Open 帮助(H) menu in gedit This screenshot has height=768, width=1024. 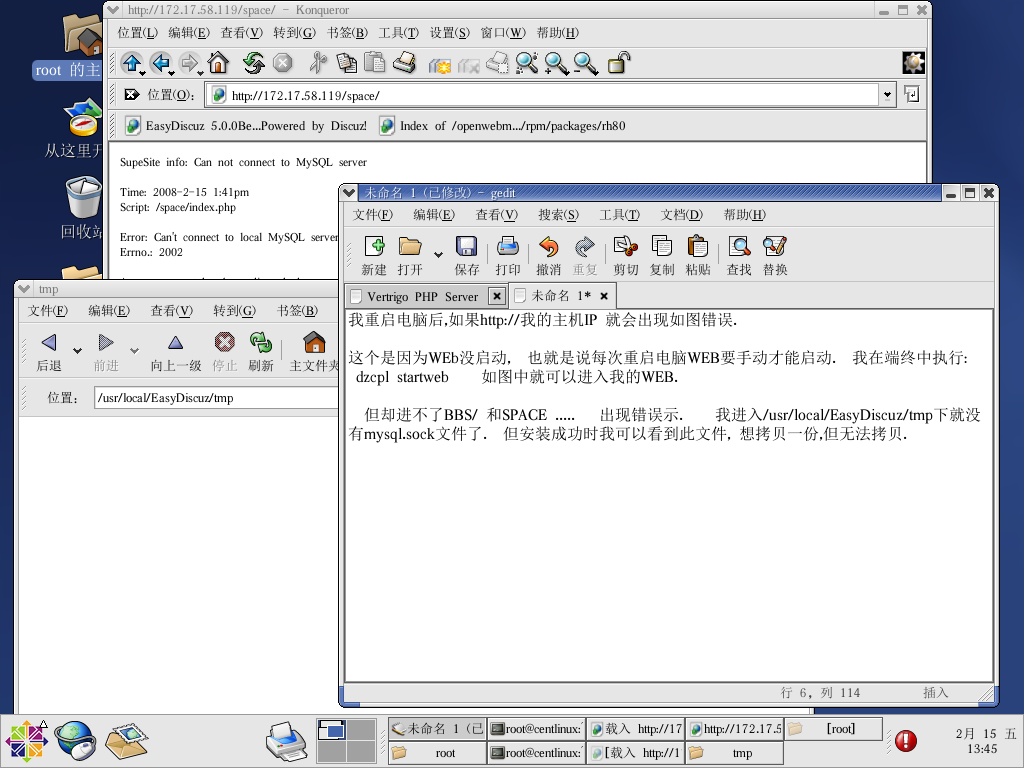(744, 215)
